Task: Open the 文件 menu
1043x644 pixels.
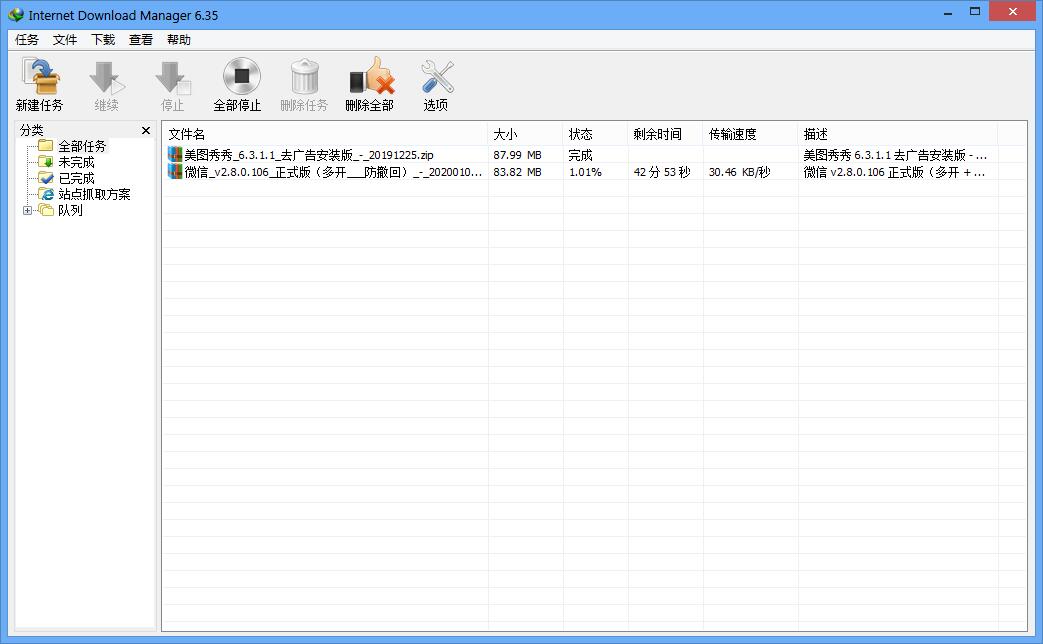Action: pos(65,40)
